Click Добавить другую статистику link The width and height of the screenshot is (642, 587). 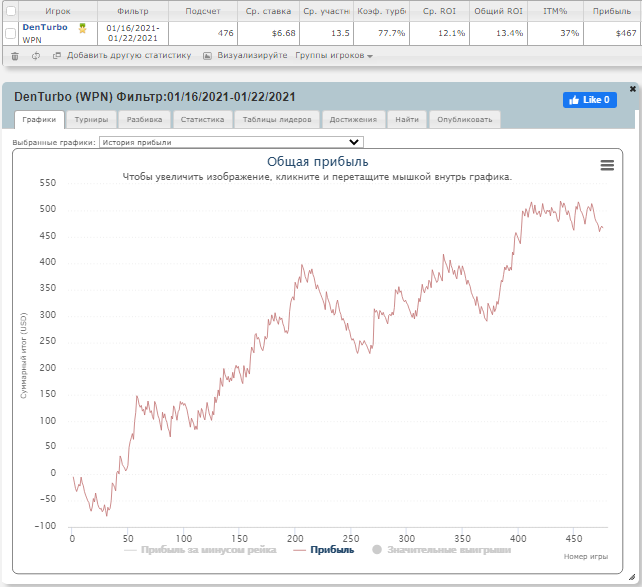coord(129,55)
